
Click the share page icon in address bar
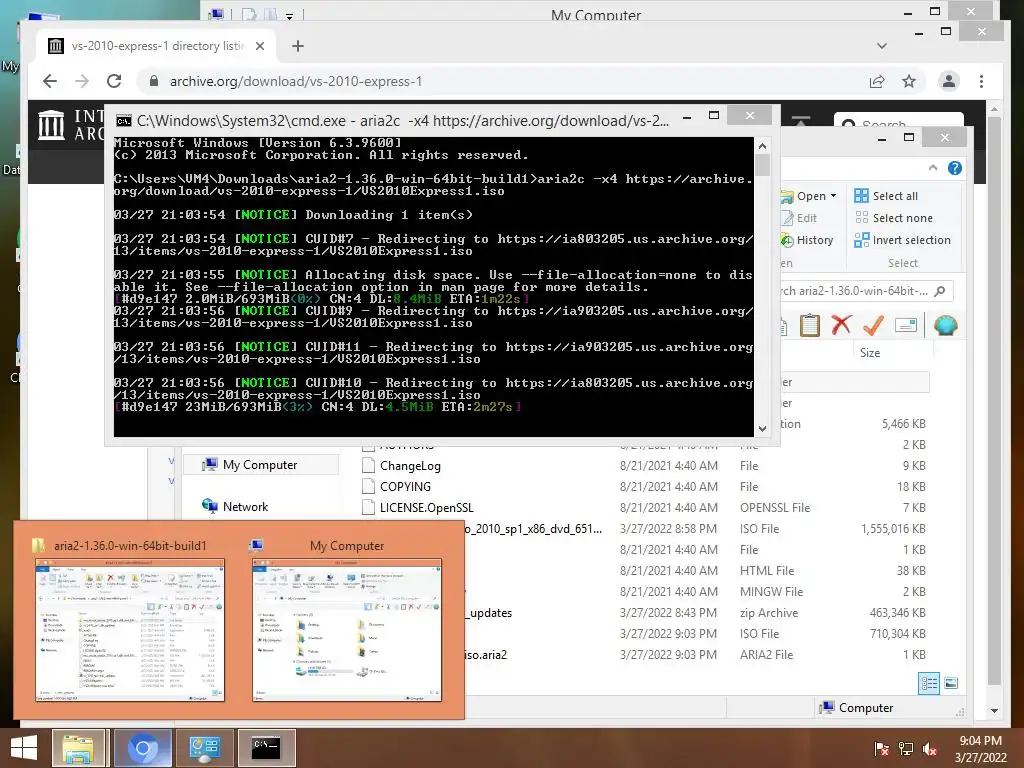point(876,82)
